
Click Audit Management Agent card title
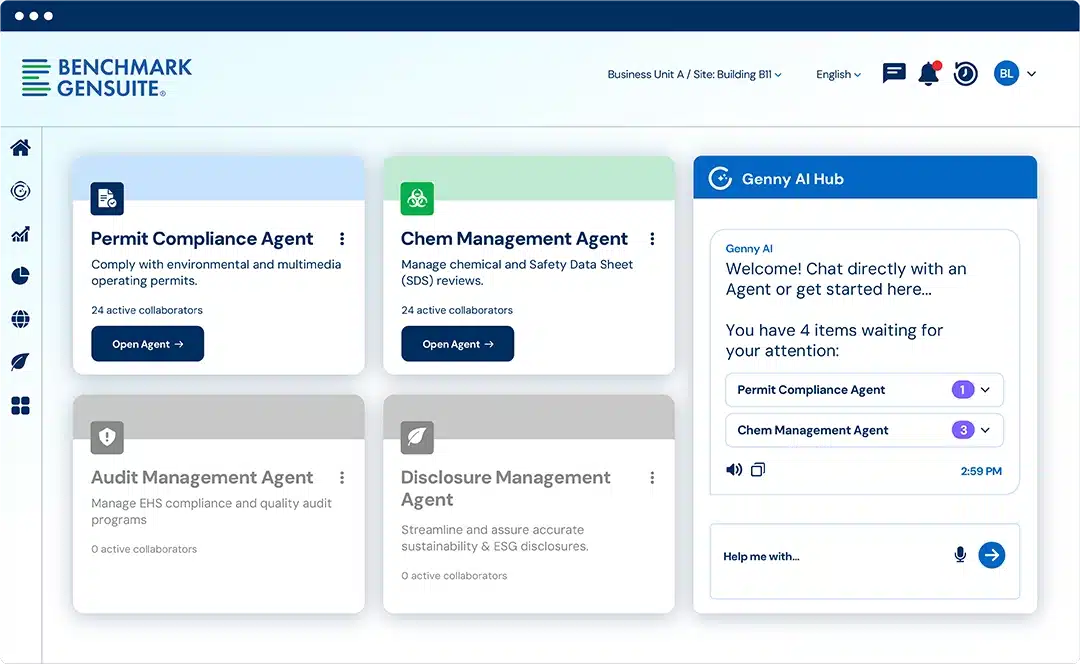pos(202,477)
